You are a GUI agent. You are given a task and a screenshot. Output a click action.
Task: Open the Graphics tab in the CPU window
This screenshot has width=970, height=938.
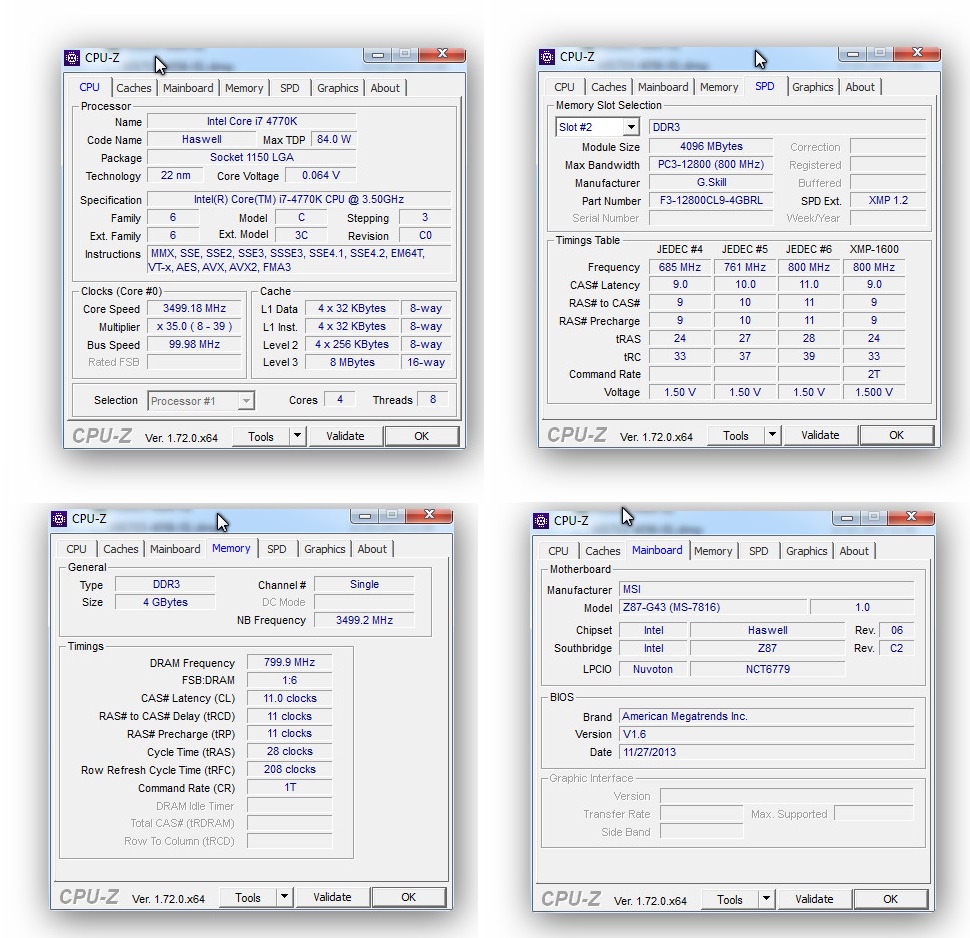point(338,88)
